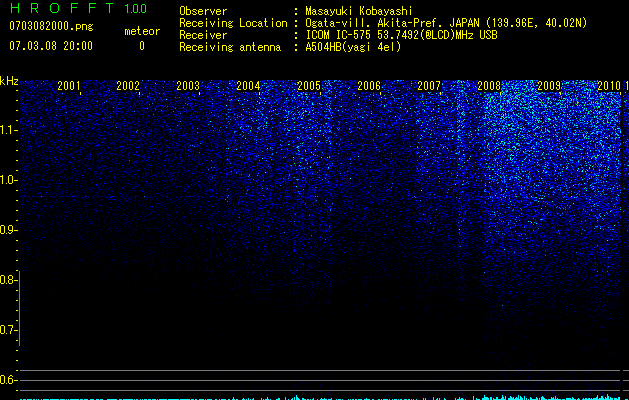Click the 2002 time marker
The image size is (629, 400).
(128, 85)
